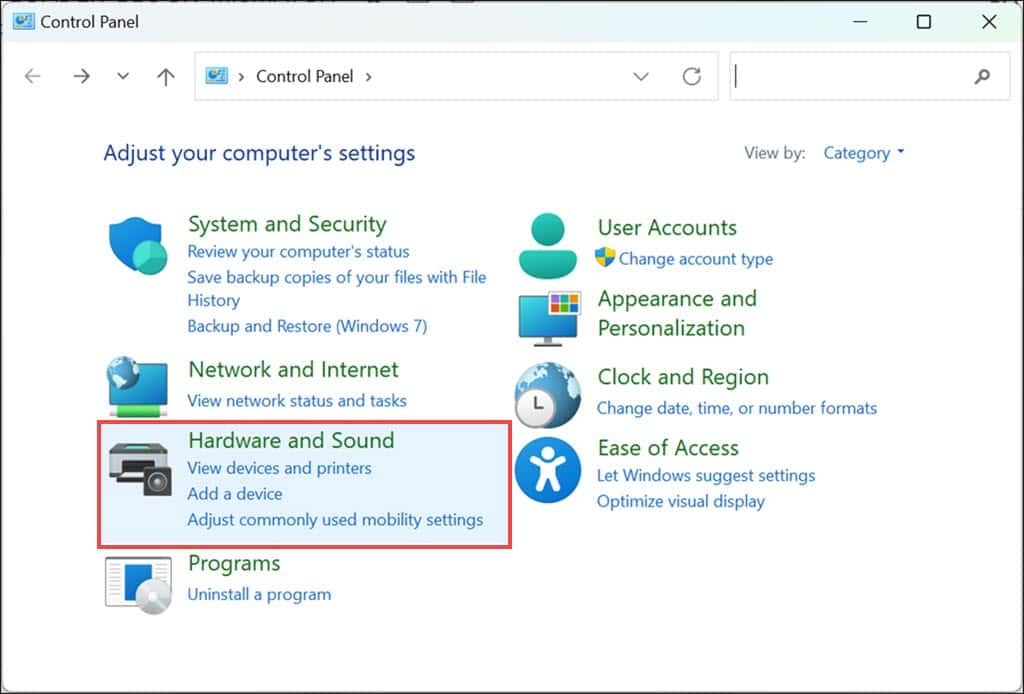This screenshot has height=694, width=1024.
Task: Open the Programs disc icon
Action: point(138,585)
